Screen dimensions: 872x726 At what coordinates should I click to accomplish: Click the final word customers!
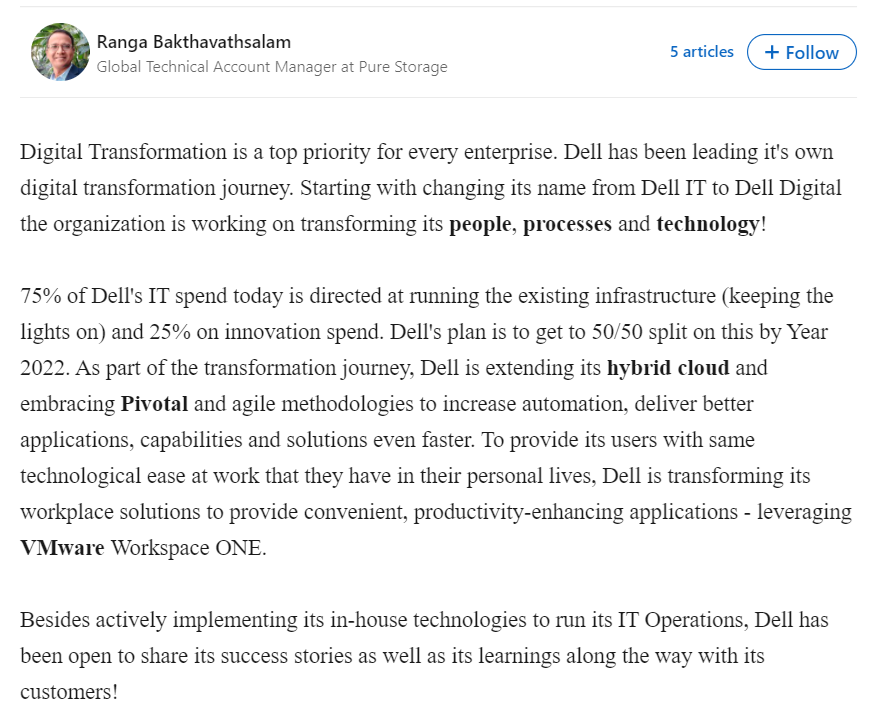point(69,692)
